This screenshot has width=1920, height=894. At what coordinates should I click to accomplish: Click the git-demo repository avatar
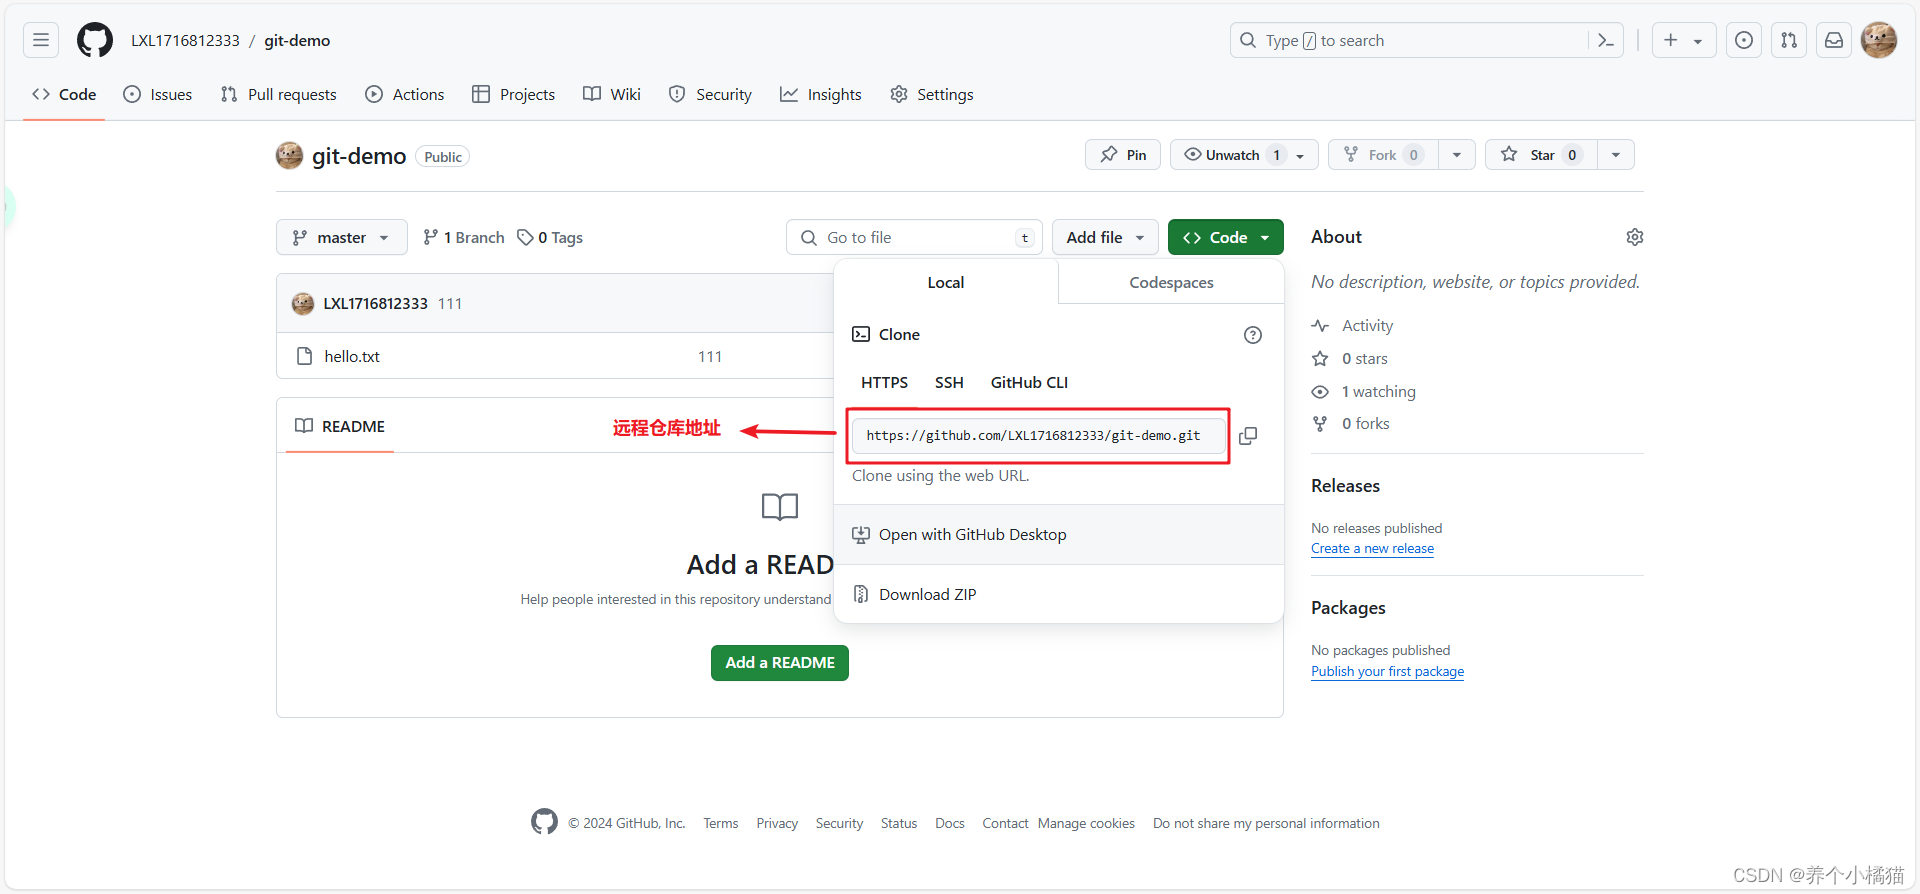[x=290, y=155]
